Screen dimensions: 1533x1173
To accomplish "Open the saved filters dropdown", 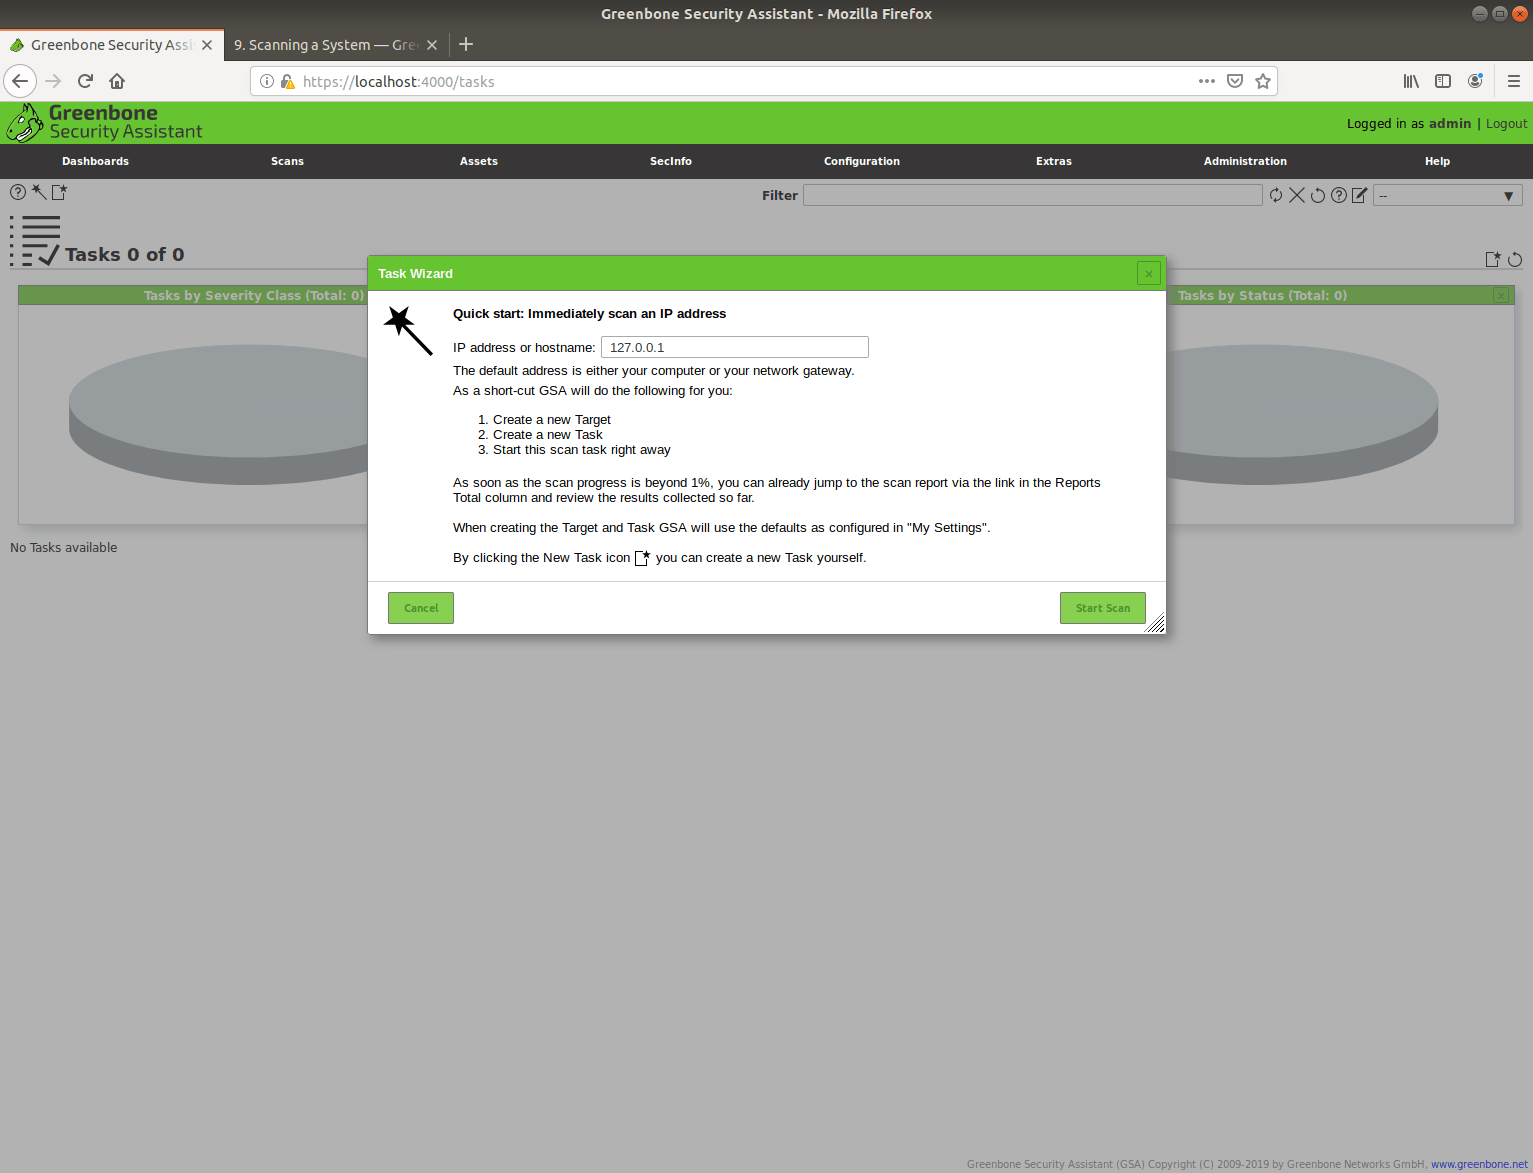I will [x=1447, y=195].
